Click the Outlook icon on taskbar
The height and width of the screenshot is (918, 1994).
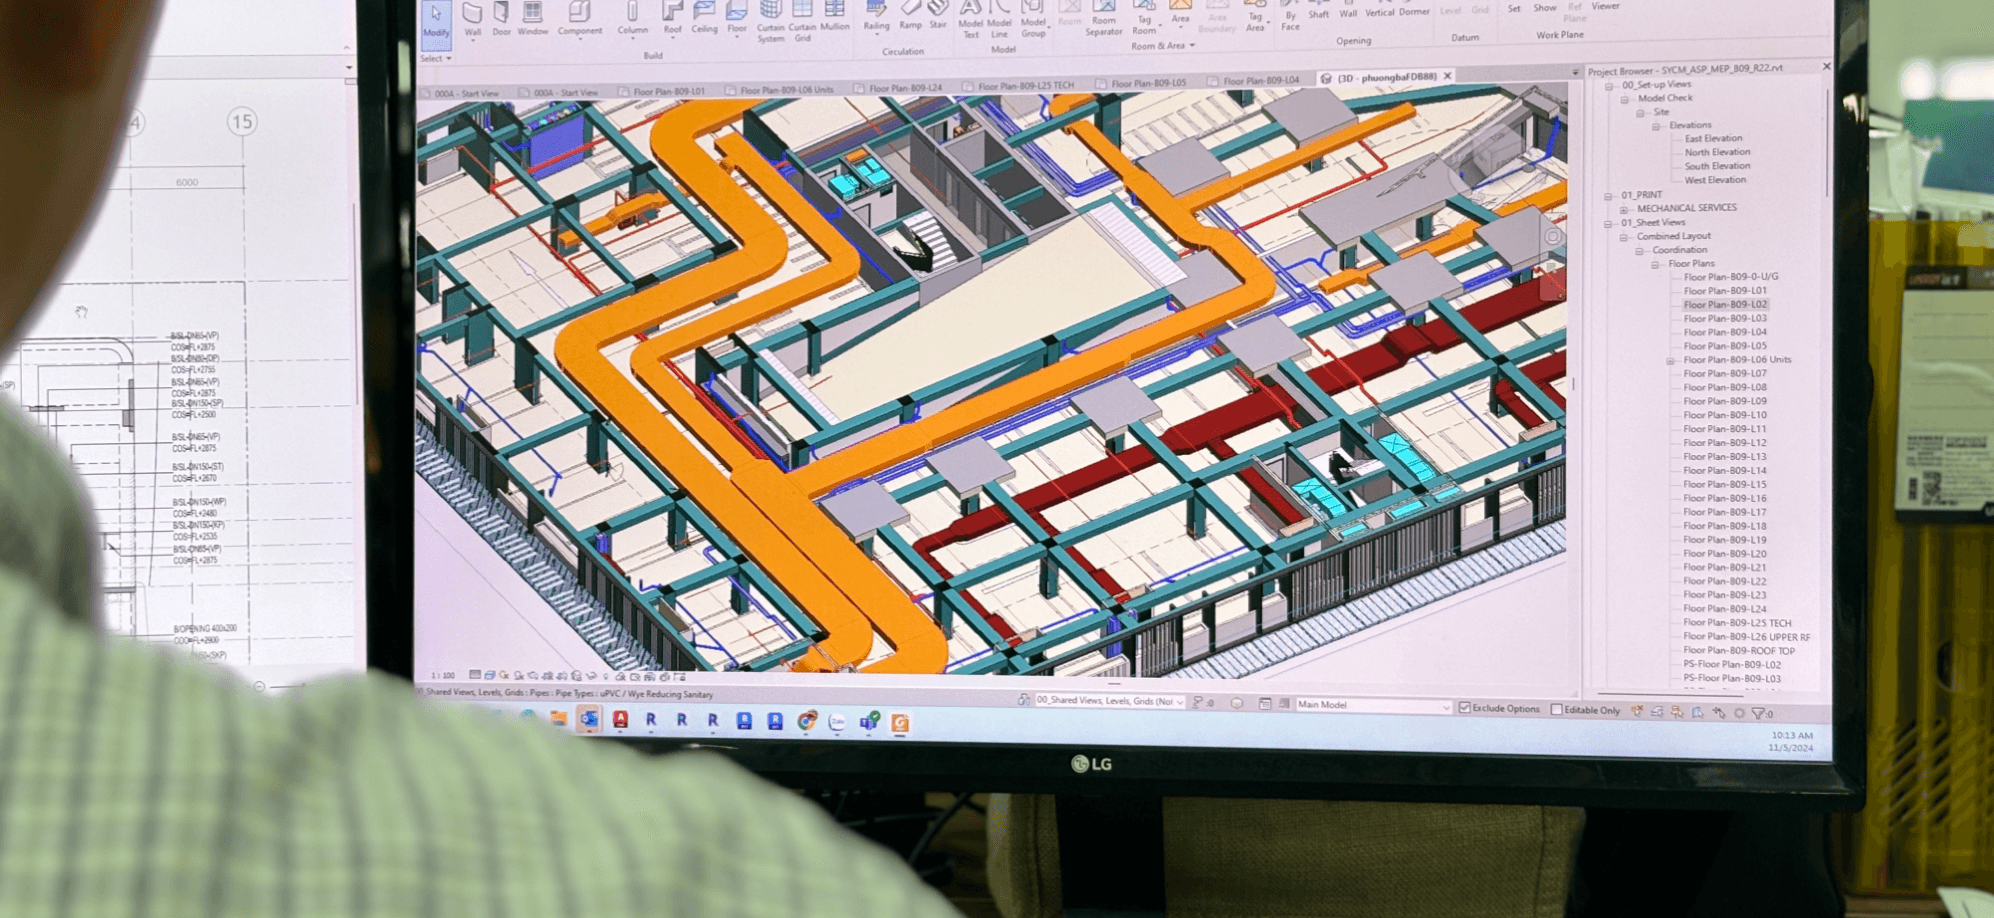point(589,719)
